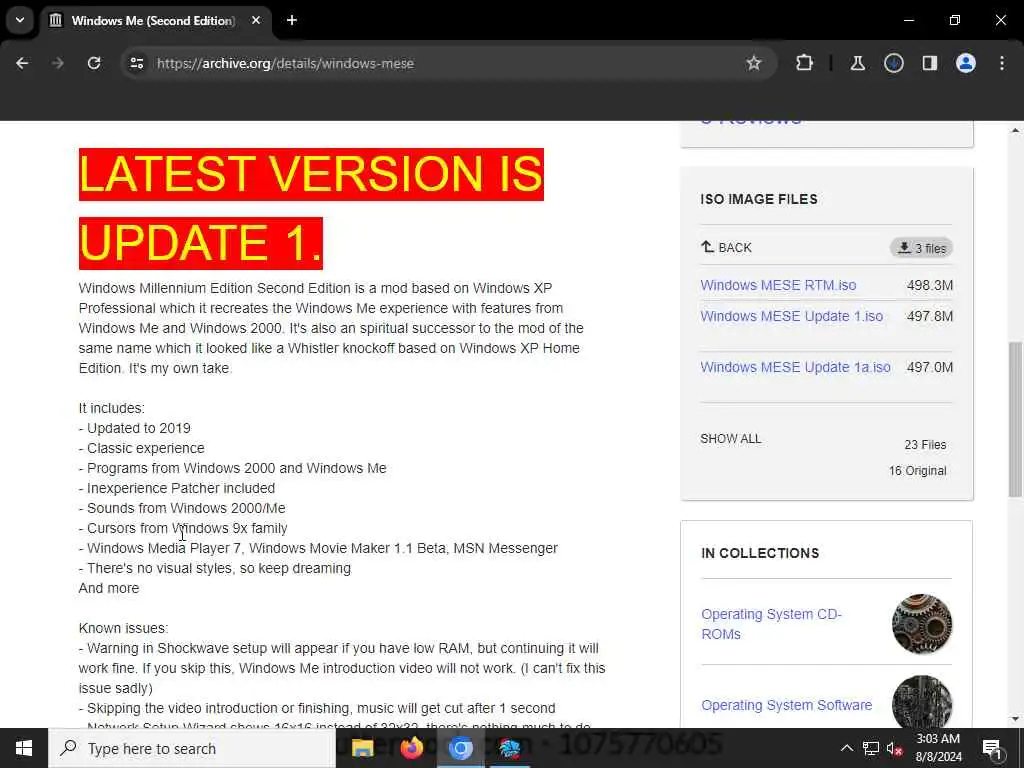Click SHOW ALL download options
Image resolution: width=1024 pixels, height=768 pixels.
tap(731, 439)
